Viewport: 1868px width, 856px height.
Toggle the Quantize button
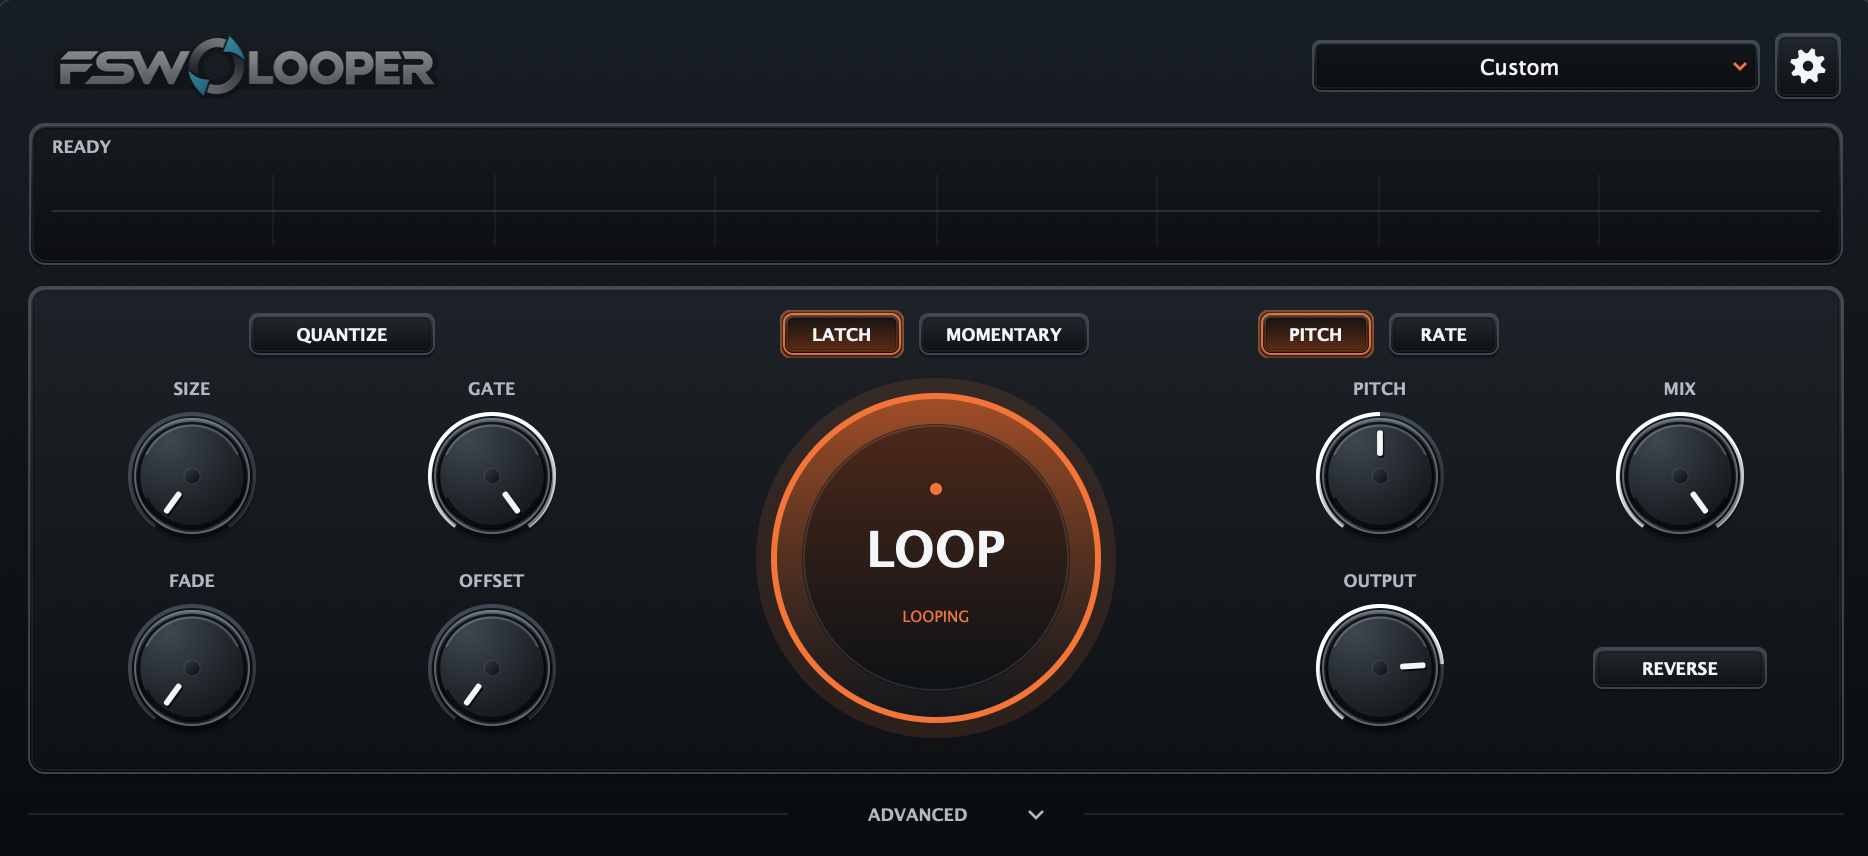[341, 334]
